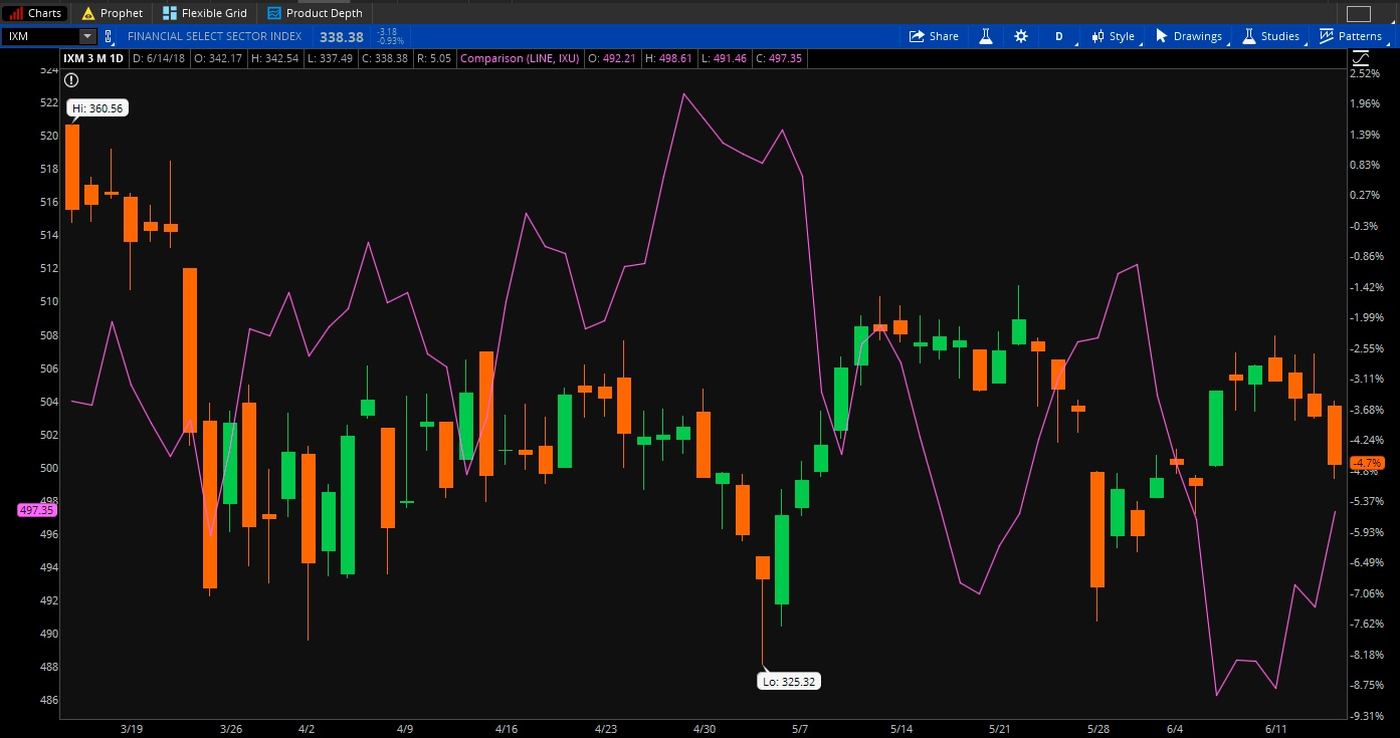The height and width of the screenshot is (738, 1400).
Task: Click the Share button
Action: click(x=934, y=36)
